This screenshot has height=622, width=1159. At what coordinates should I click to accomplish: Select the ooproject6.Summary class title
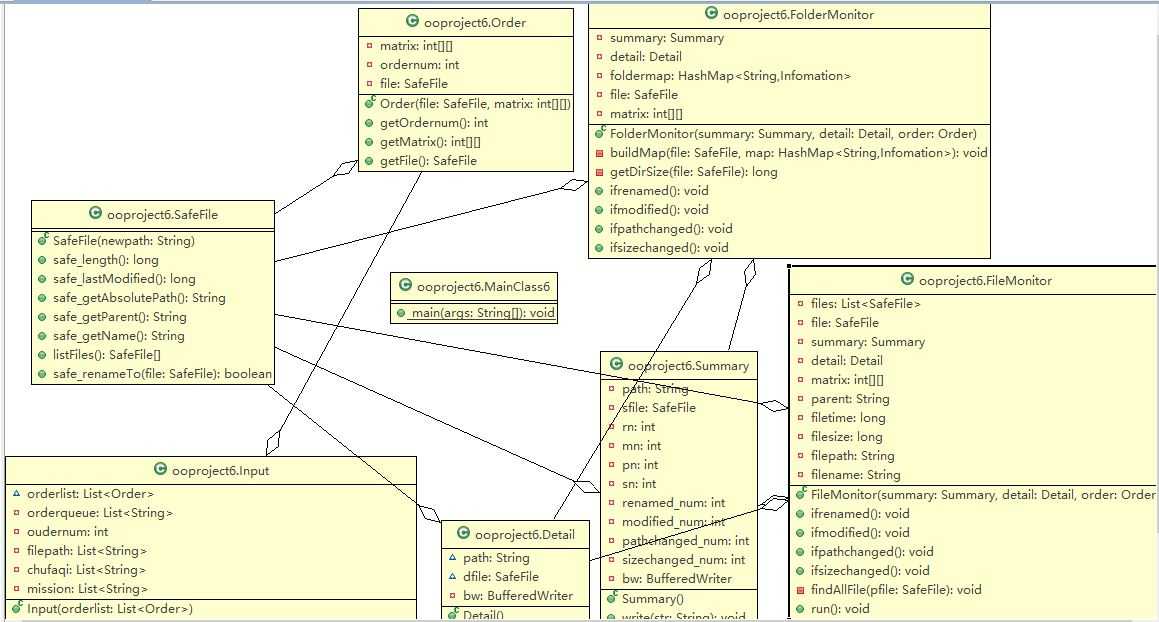pyautogui.click(x=688, y=366)
